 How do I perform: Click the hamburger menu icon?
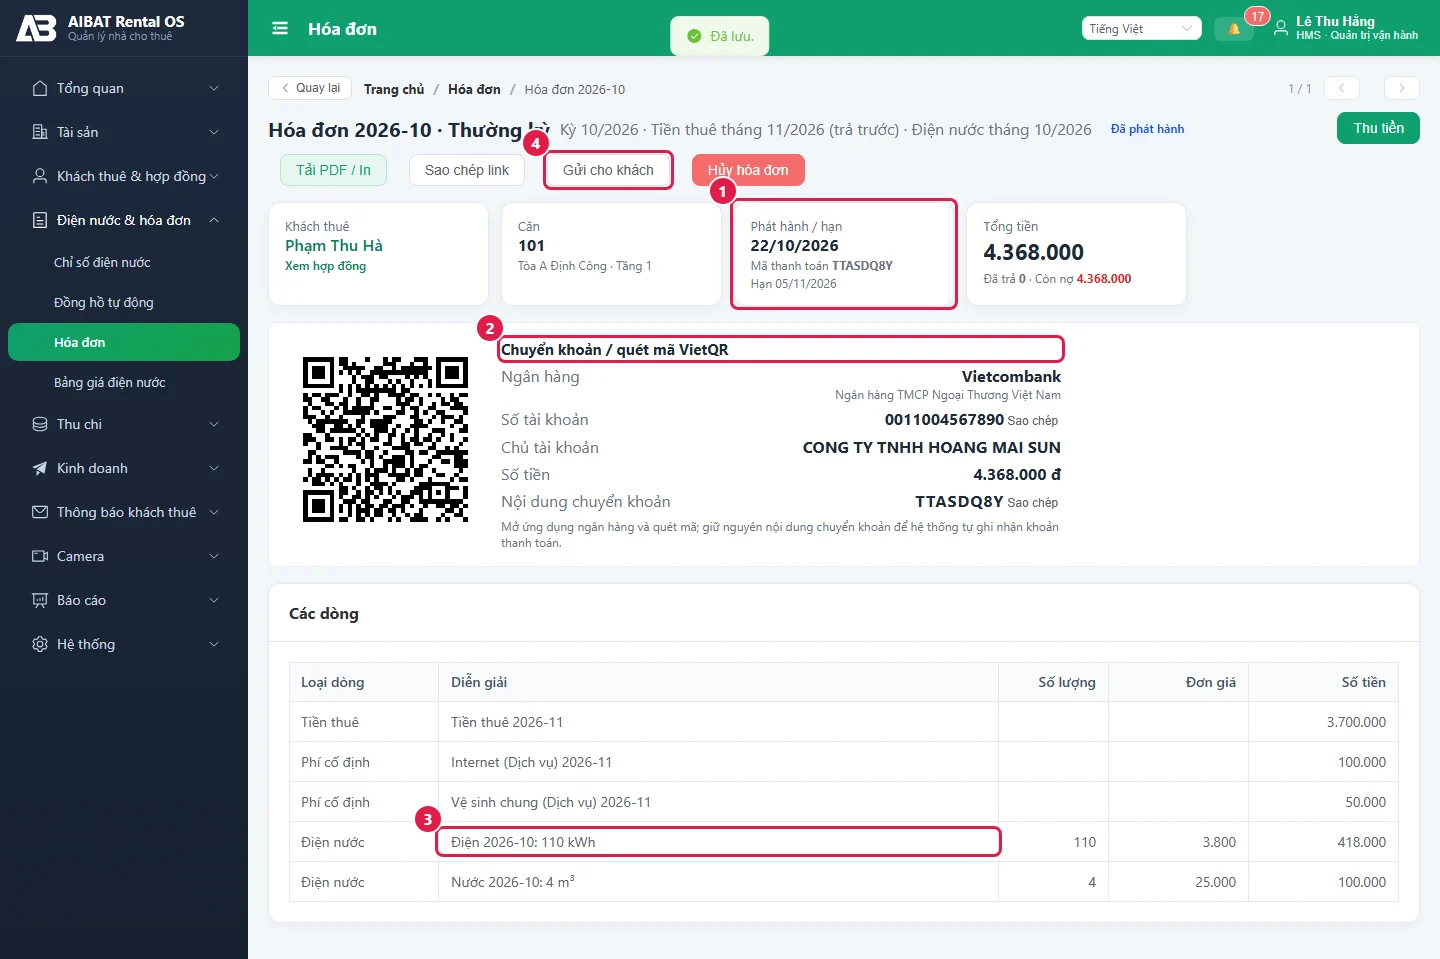click(280, 29)
